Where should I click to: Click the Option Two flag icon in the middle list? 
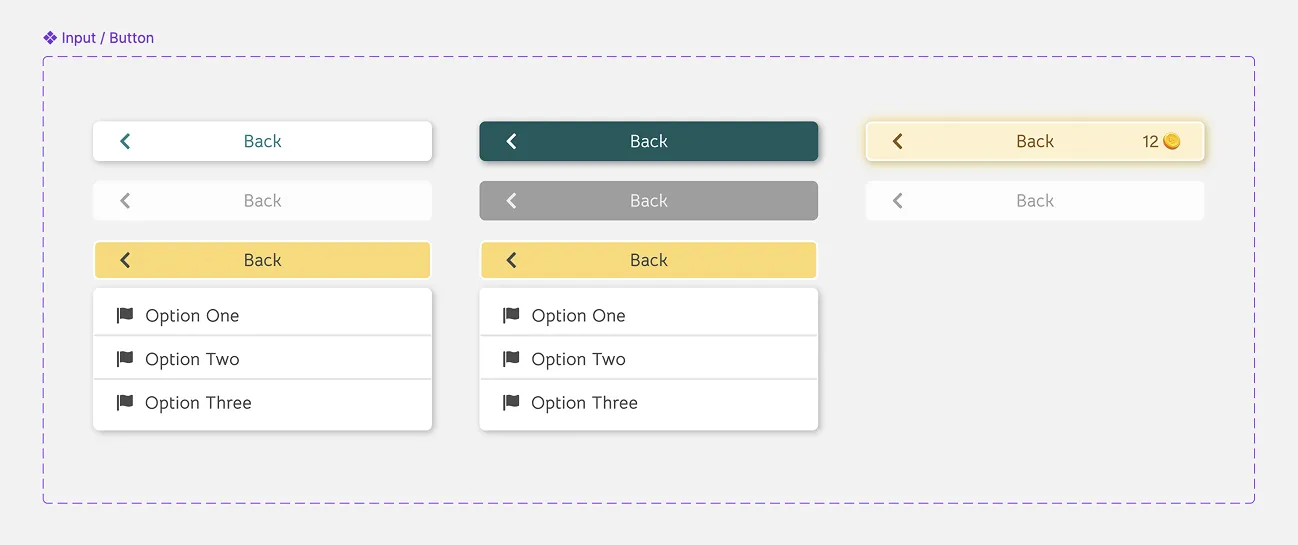511,359
